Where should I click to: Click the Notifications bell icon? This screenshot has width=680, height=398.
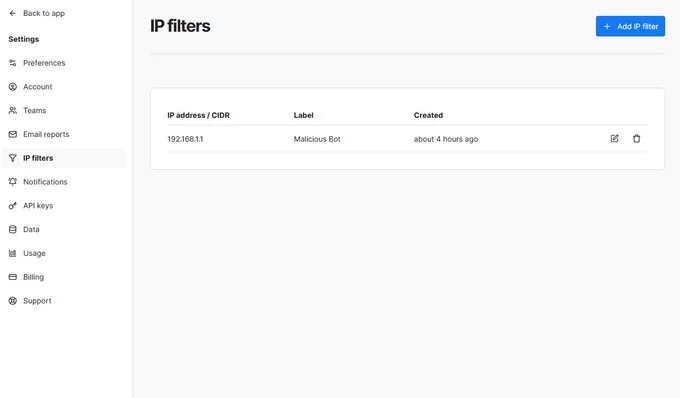13,182
